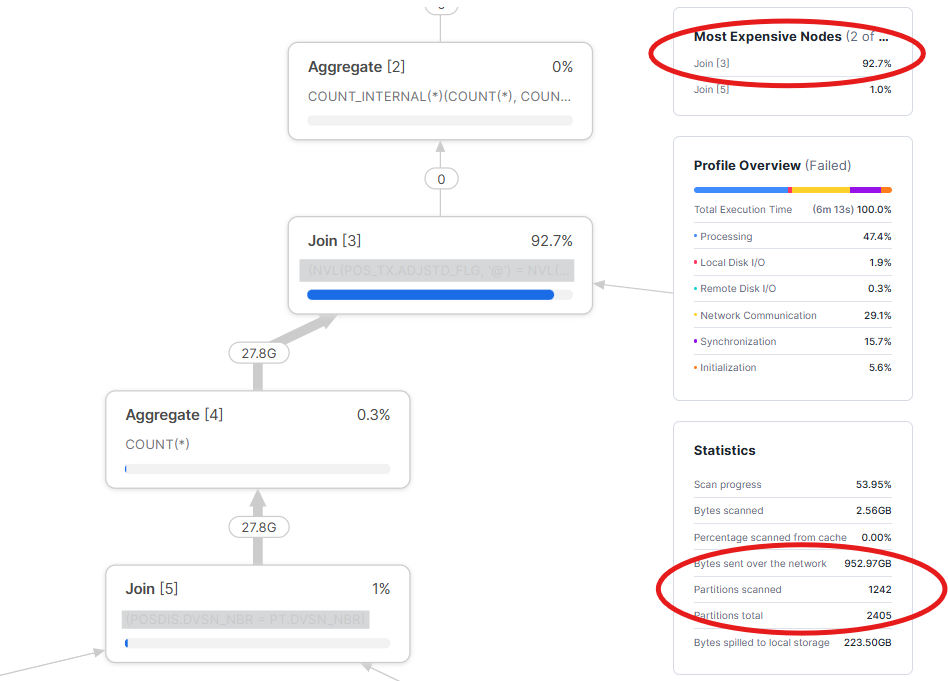Open Join [3] from Most Expensive Nodes list
This screenshot has width=948, height=681.
711,63
